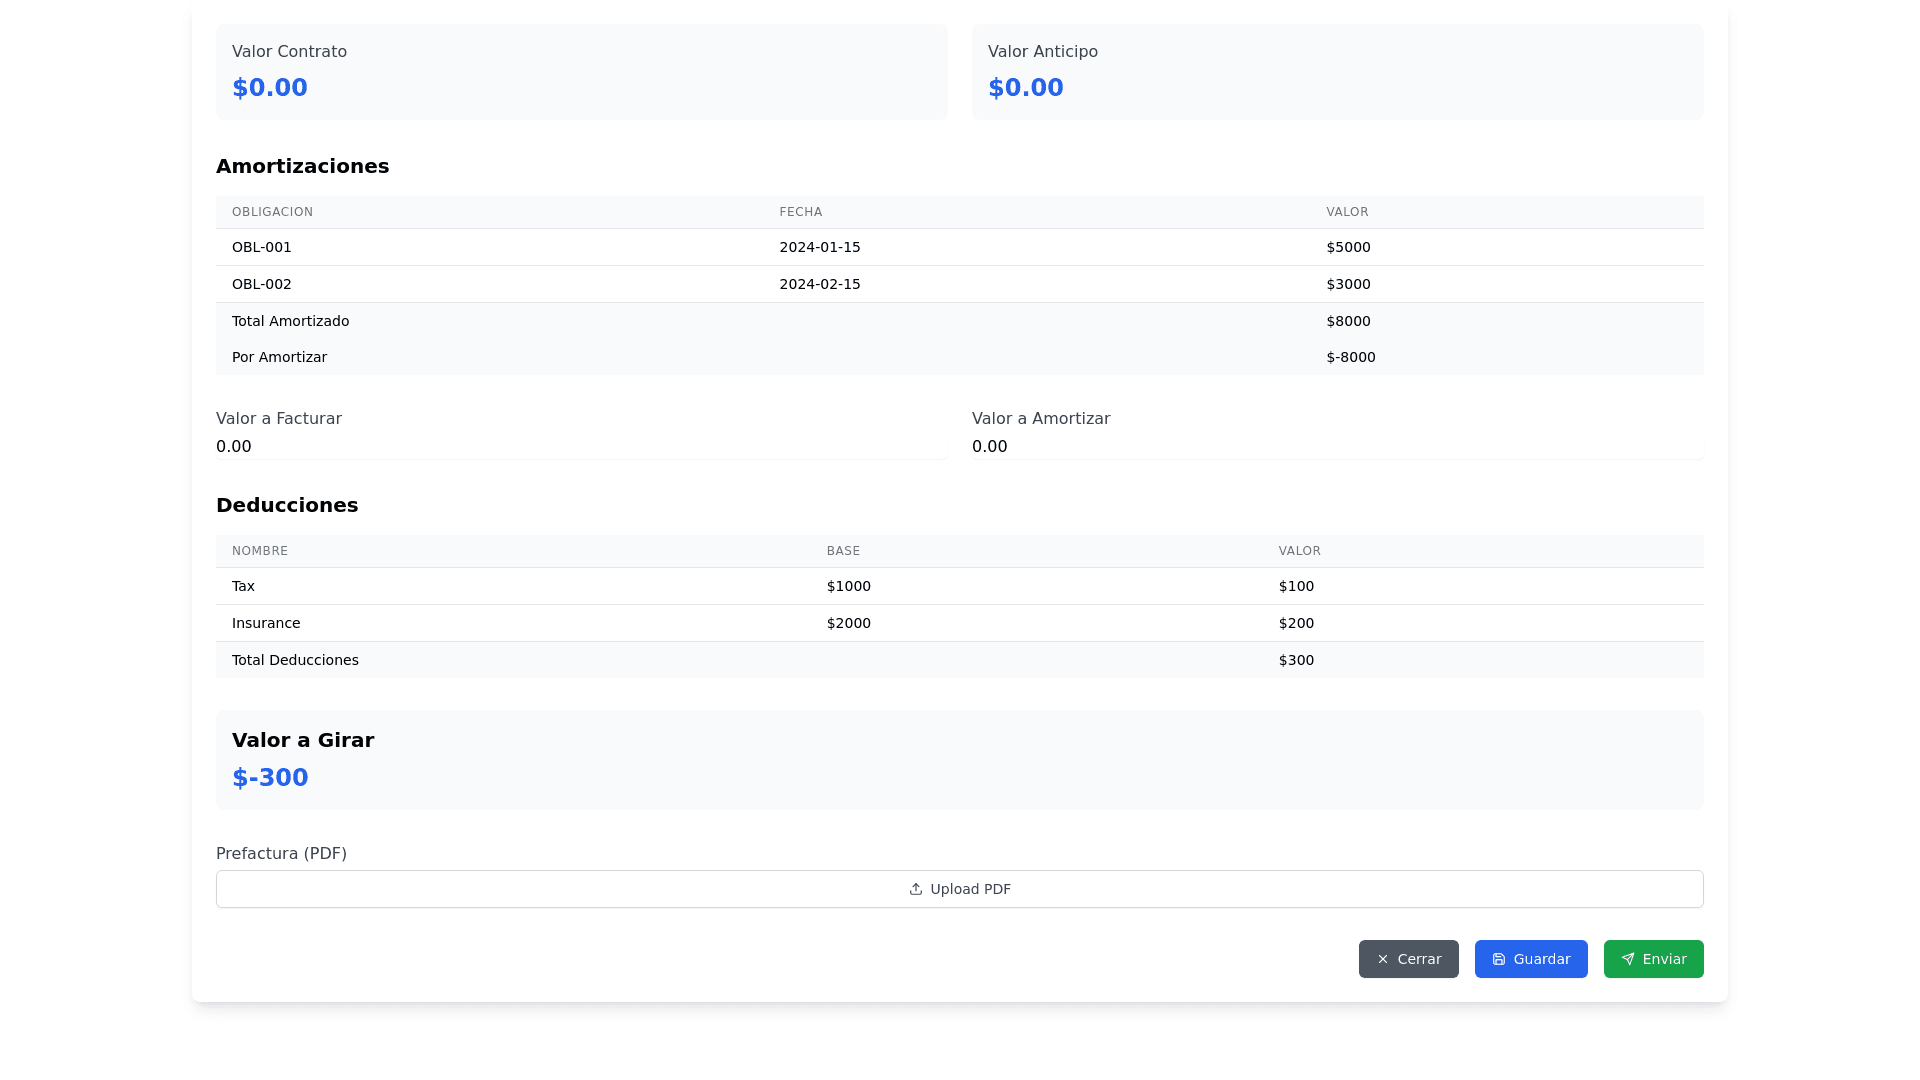Screen dimensions: 1920x1080
Task: Click the upload arrow icon
Action: click(915, 889)
